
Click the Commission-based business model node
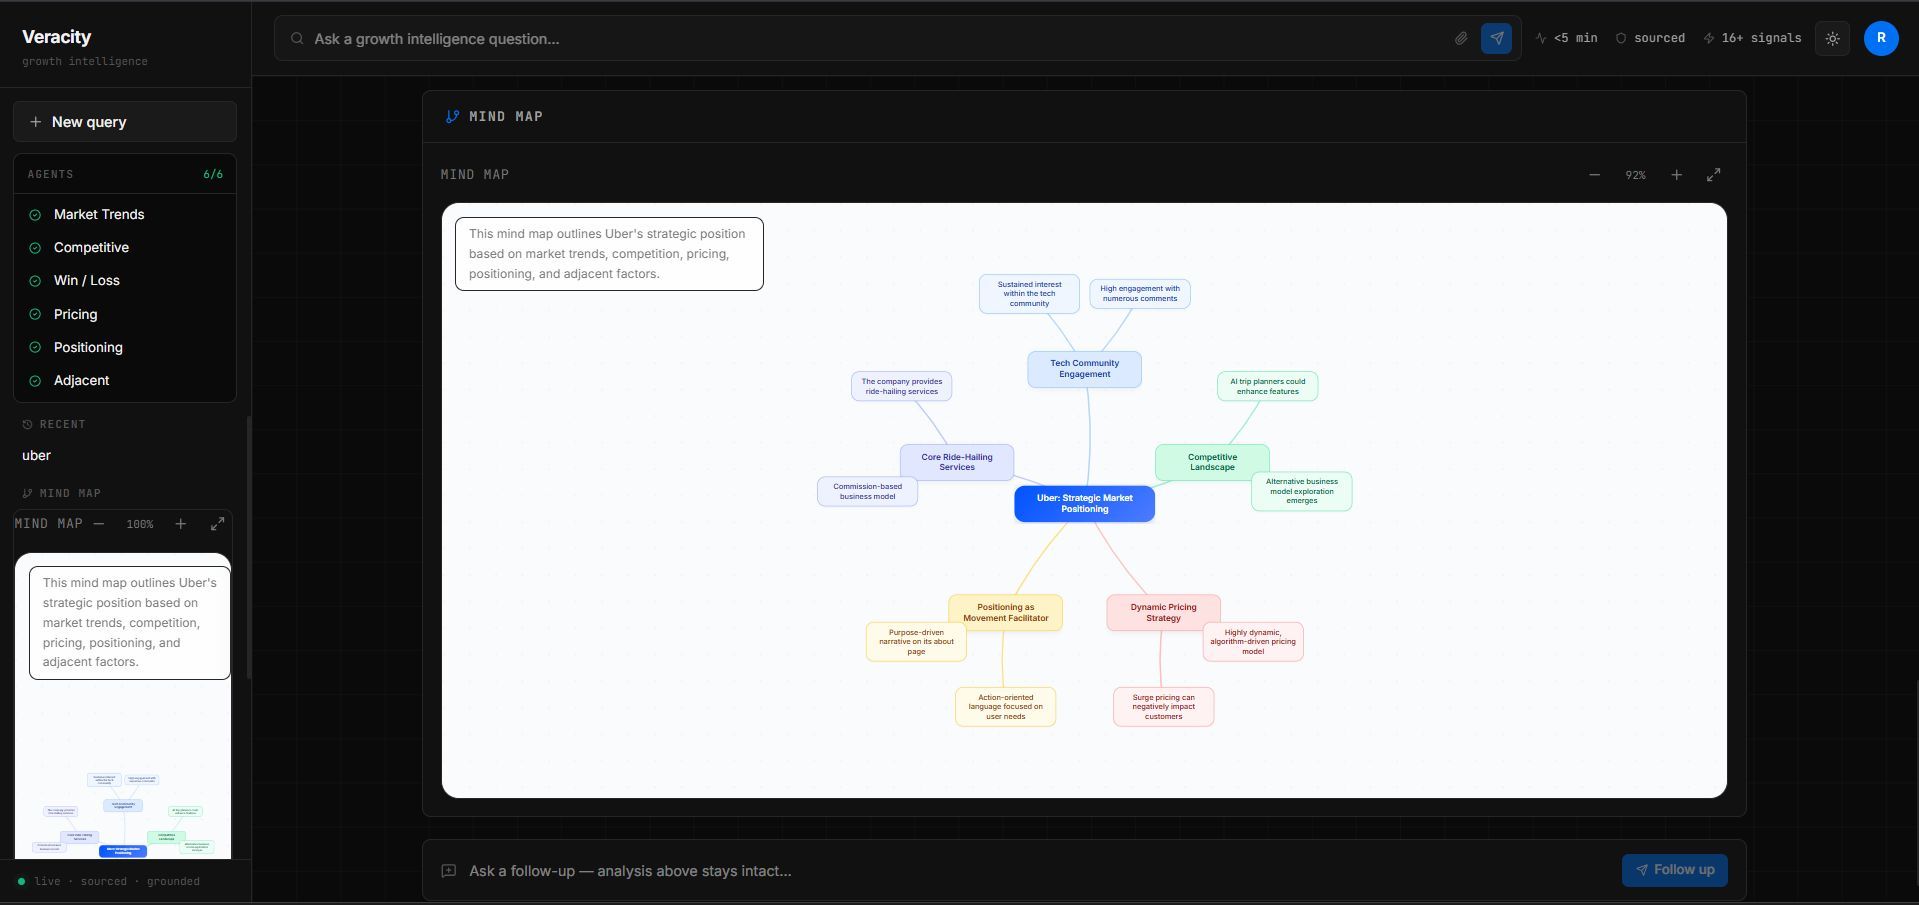pyautogui.click(x=867, y=492)
